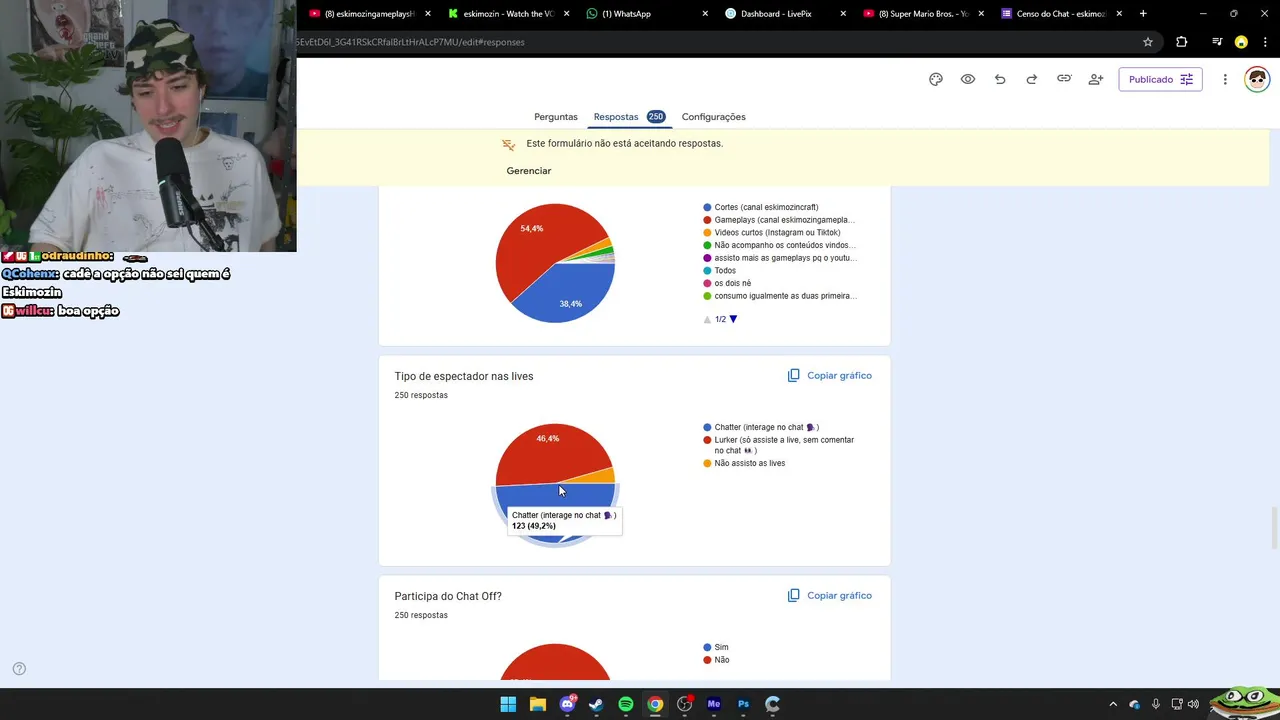Click the Chatter legend blue dot

[x=707, y=427]
